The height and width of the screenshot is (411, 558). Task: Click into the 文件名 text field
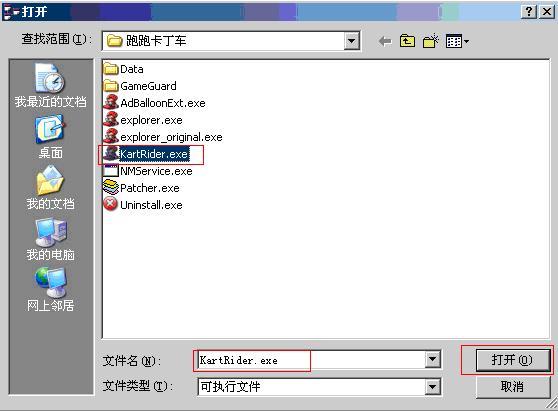click(x=311, y=360)
